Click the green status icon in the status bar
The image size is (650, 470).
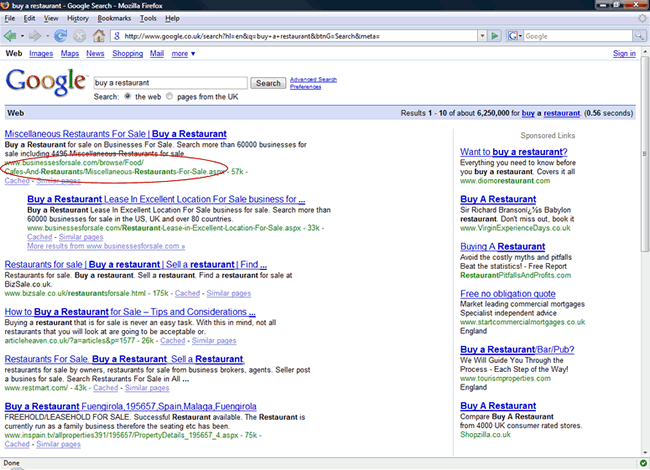(x=643, y=463)
